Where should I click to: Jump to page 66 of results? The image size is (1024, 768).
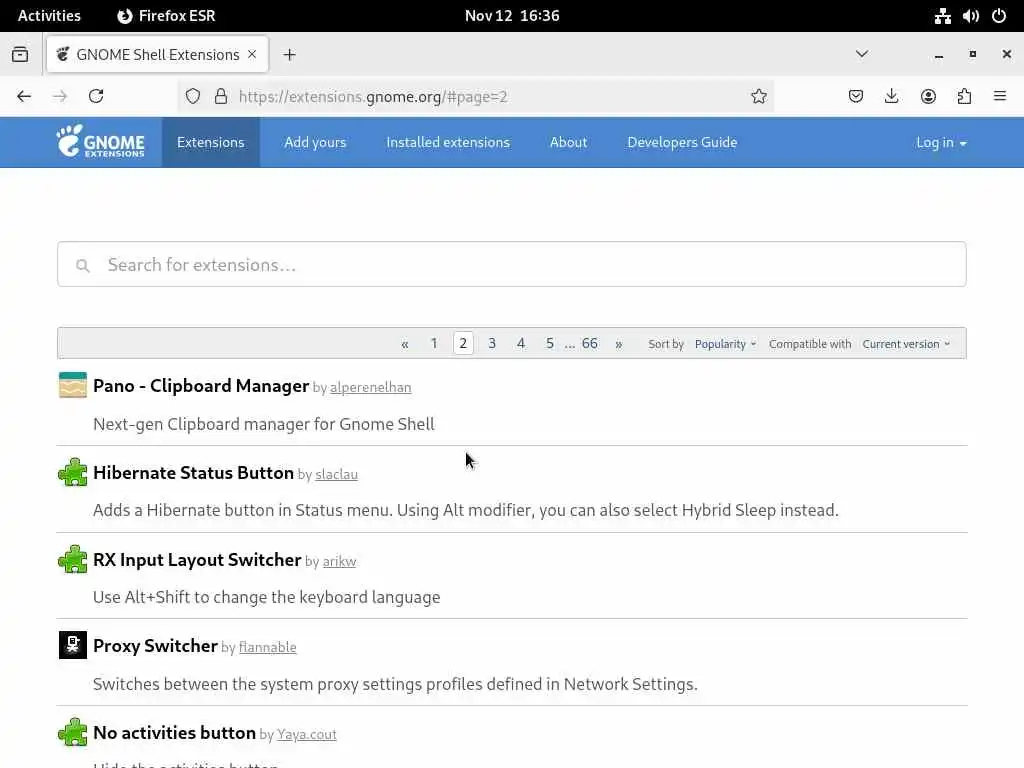point(590,343)
